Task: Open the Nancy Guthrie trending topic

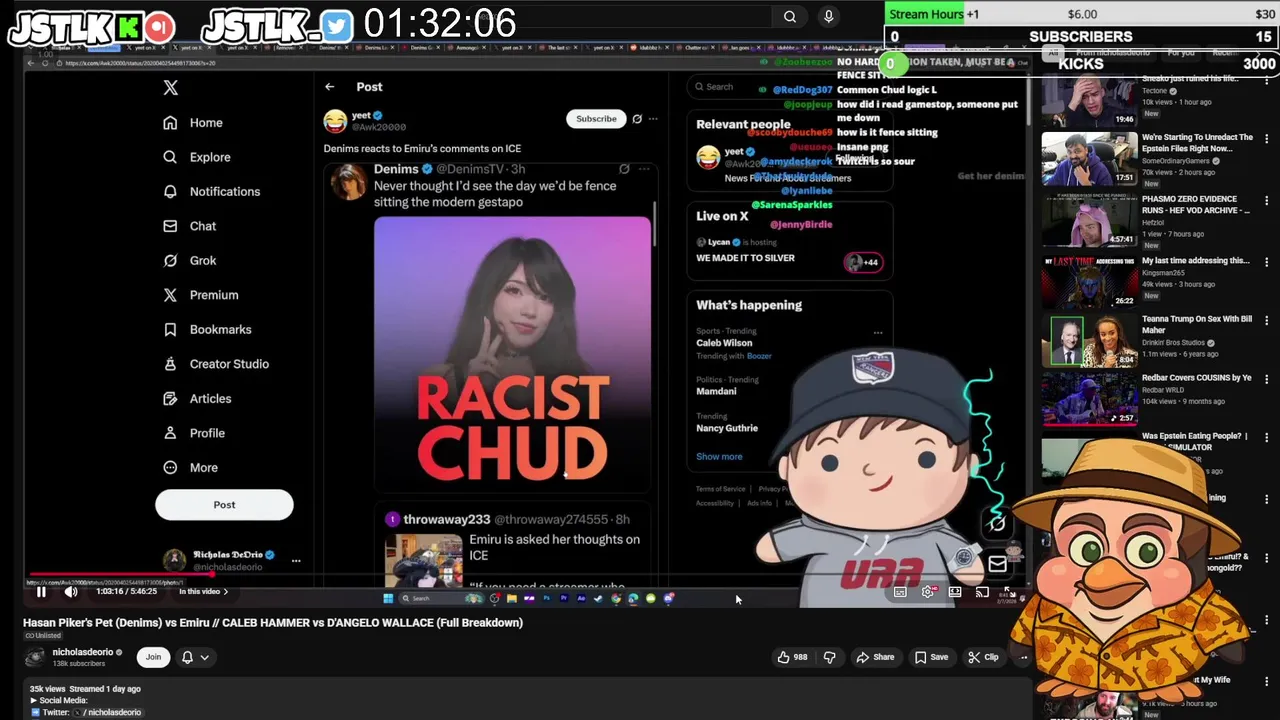Action: point(727,428)
